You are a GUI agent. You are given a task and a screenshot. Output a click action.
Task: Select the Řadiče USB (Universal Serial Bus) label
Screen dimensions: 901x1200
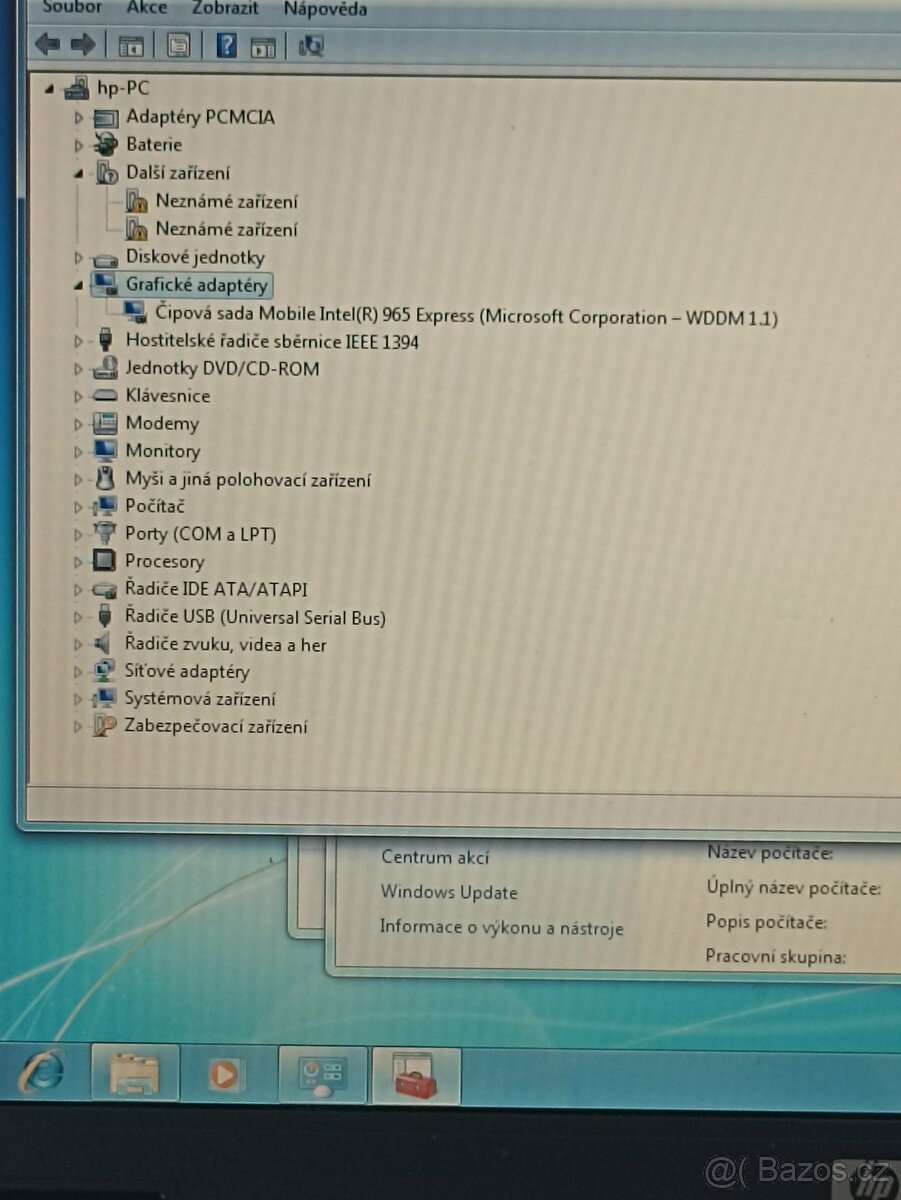tap(255, 617)
